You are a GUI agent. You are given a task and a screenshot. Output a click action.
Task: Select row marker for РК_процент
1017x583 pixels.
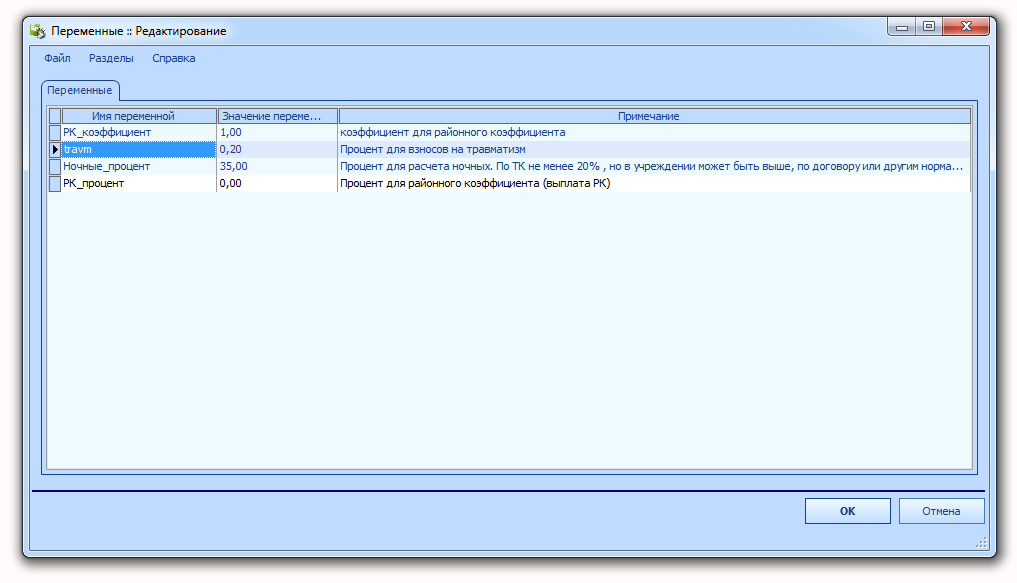click(x=55, y=184)
